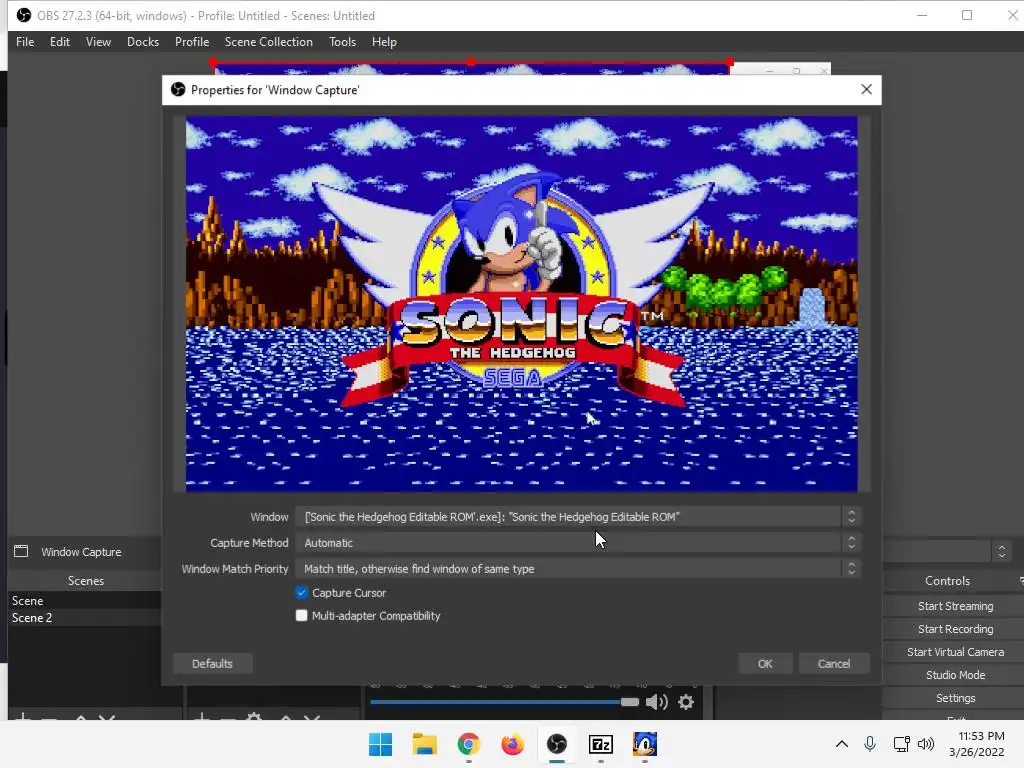Click the microphone tray icon

pos(869,744)
